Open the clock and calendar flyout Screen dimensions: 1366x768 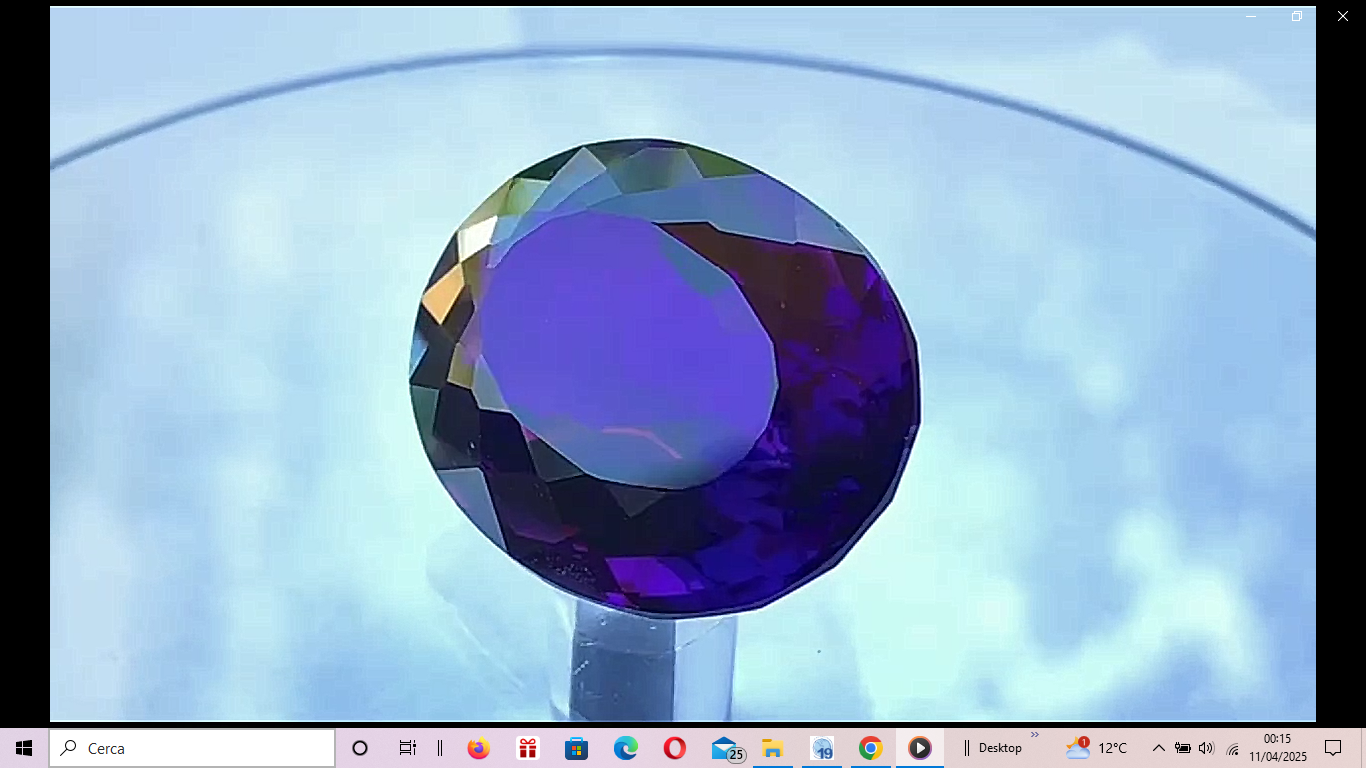click(1277, 748)
